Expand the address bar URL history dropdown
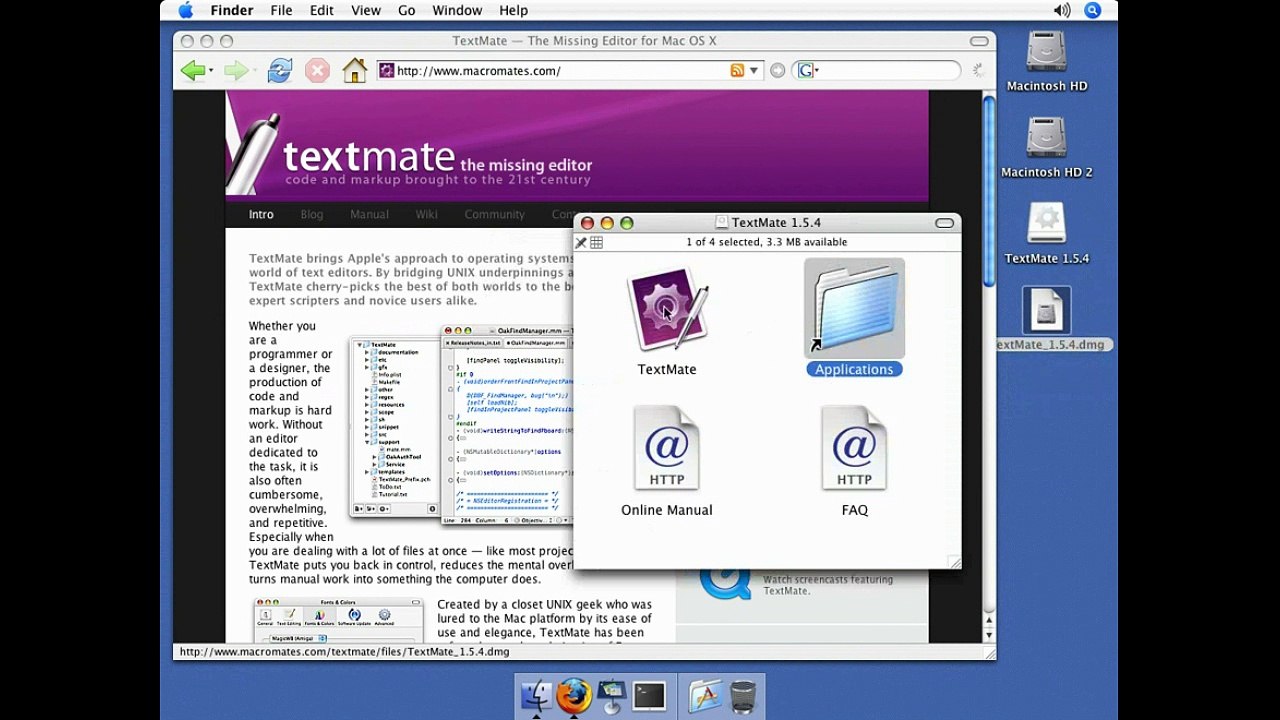The width and height of the screenshot is (1280, 720). coord(754,71)
